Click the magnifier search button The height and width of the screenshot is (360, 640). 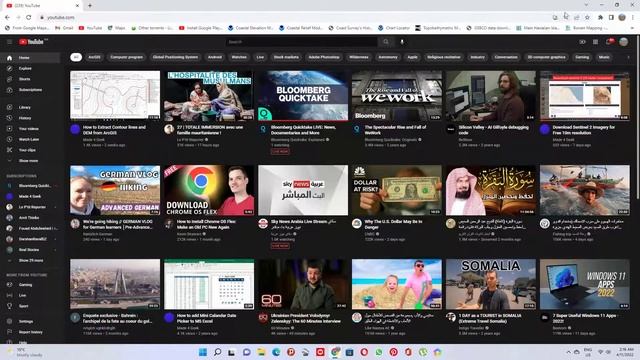pos(386,42)
